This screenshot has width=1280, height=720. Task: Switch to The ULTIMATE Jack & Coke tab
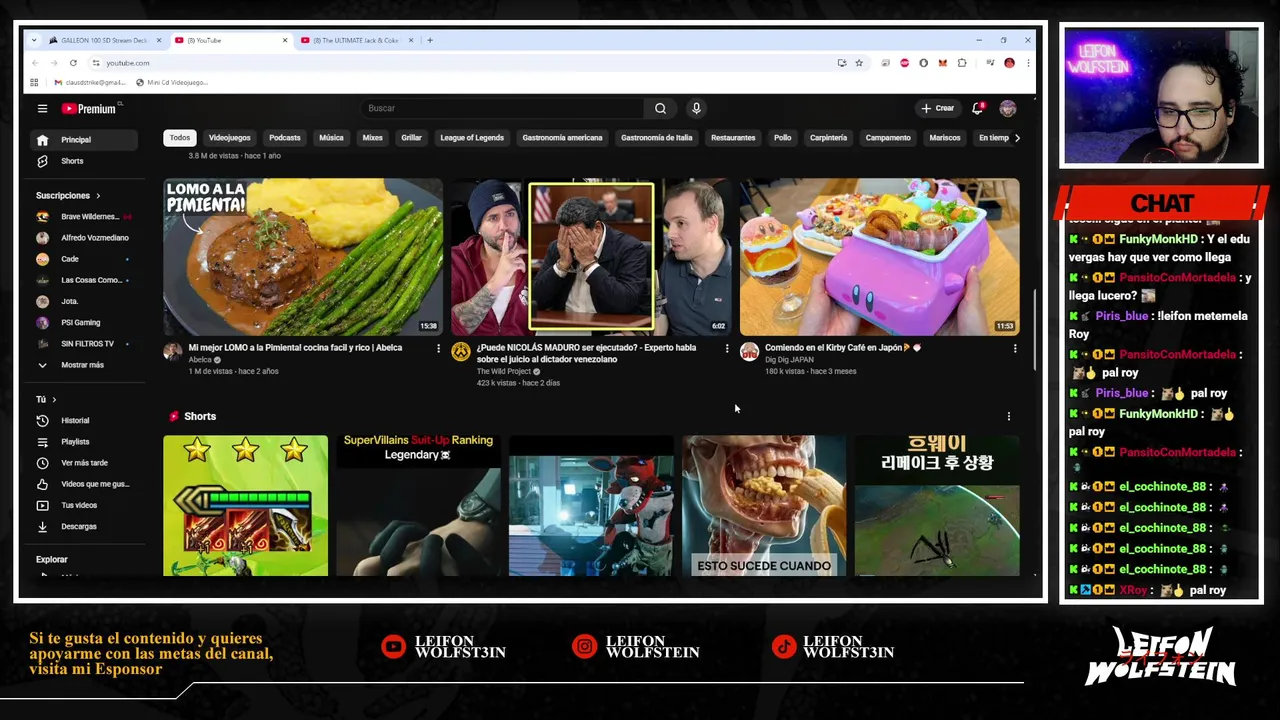pos(356,40)
